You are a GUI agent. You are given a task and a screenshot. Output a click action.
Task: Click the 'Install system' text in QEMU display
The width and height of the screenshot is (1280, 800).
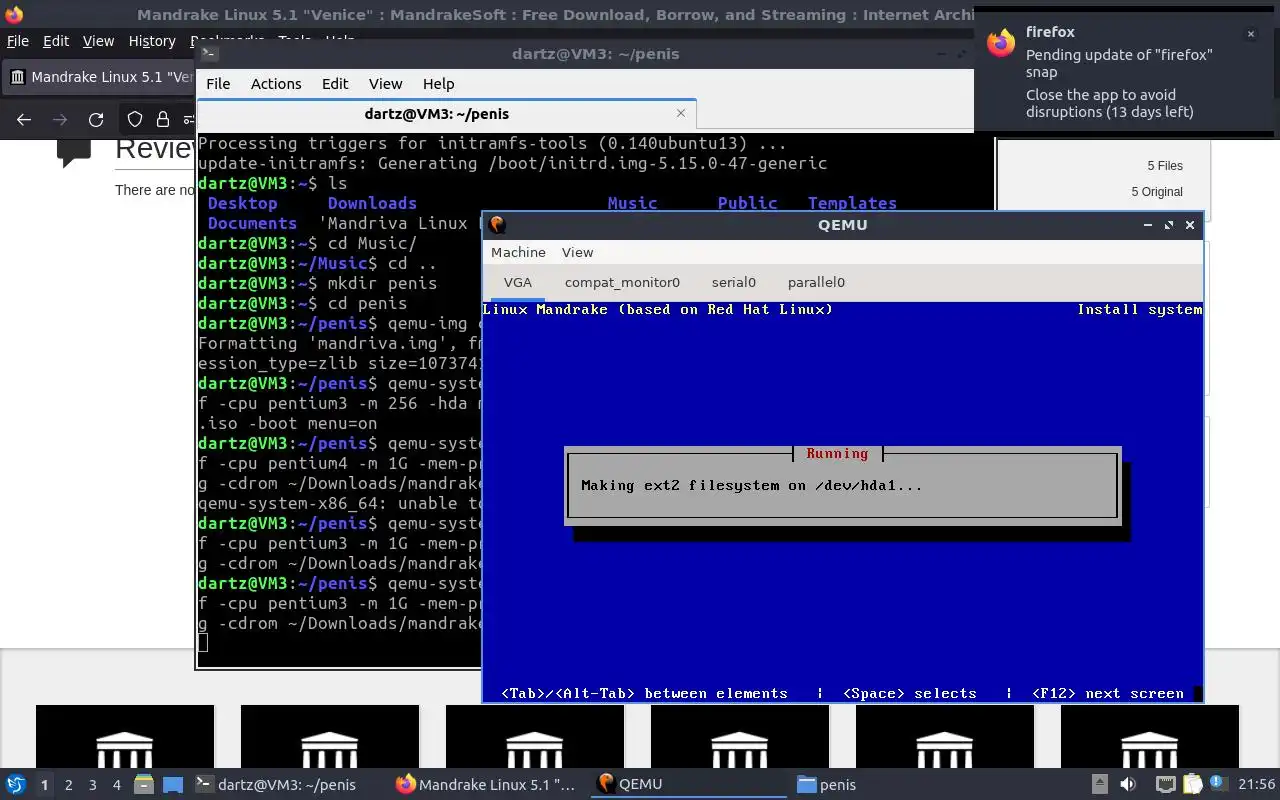point(1139,310)
